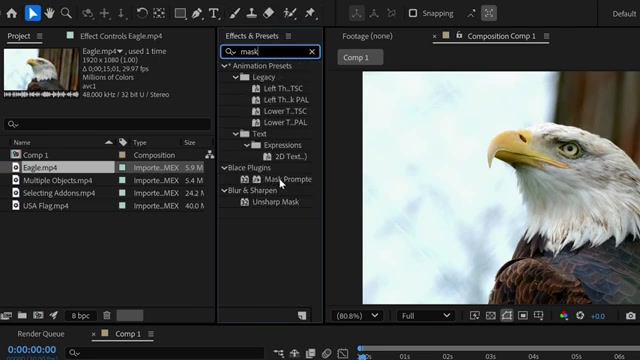Select the Rectangle shape tool
The width and height of the screenshot is (640, 360).
[x=180, y=13]
